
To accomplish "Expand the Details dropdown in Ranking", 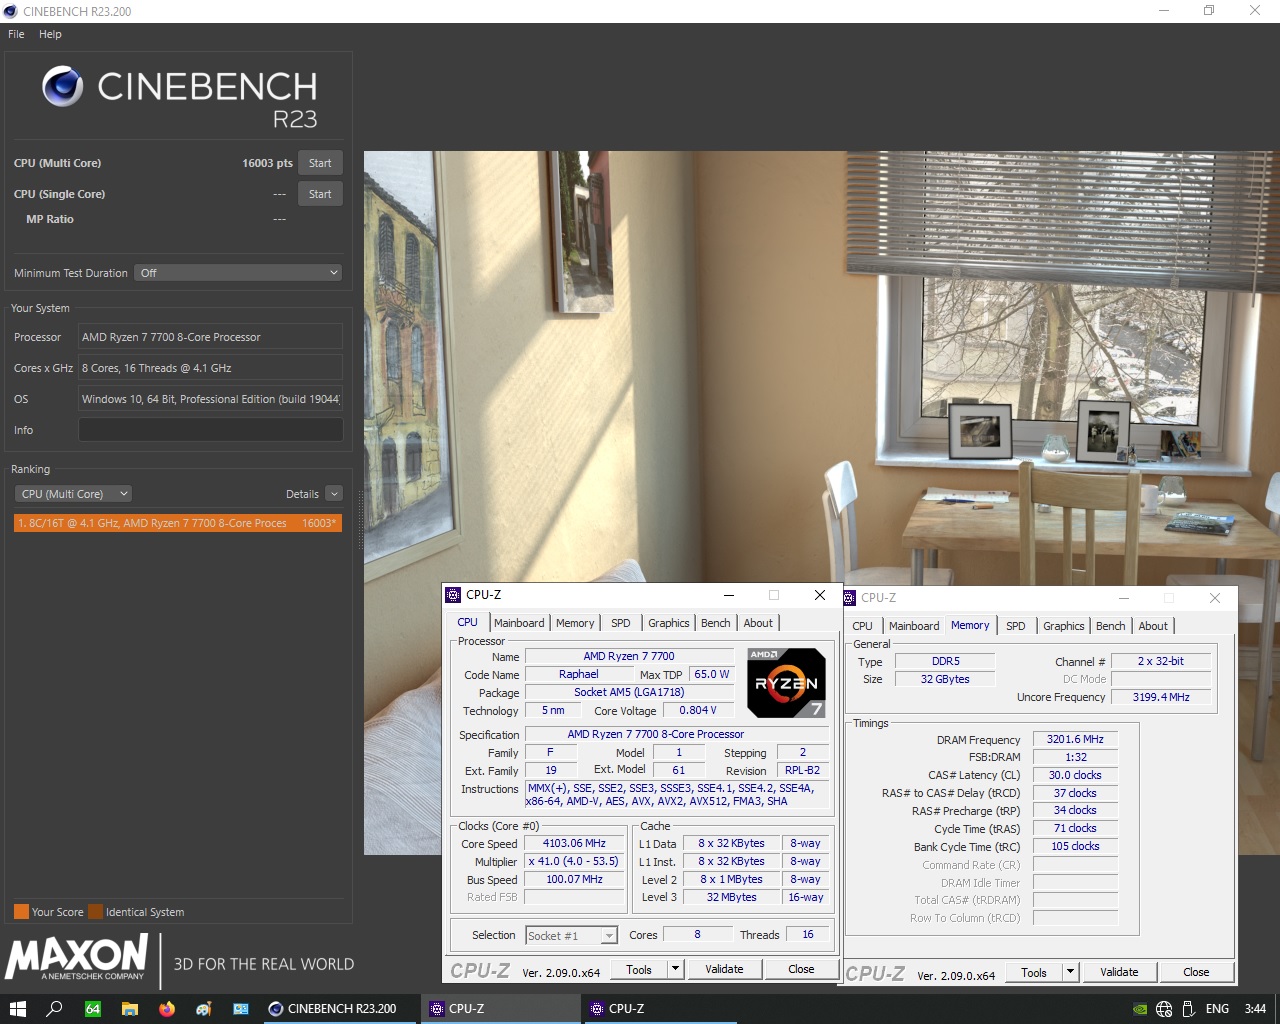I will pos(334,494).
